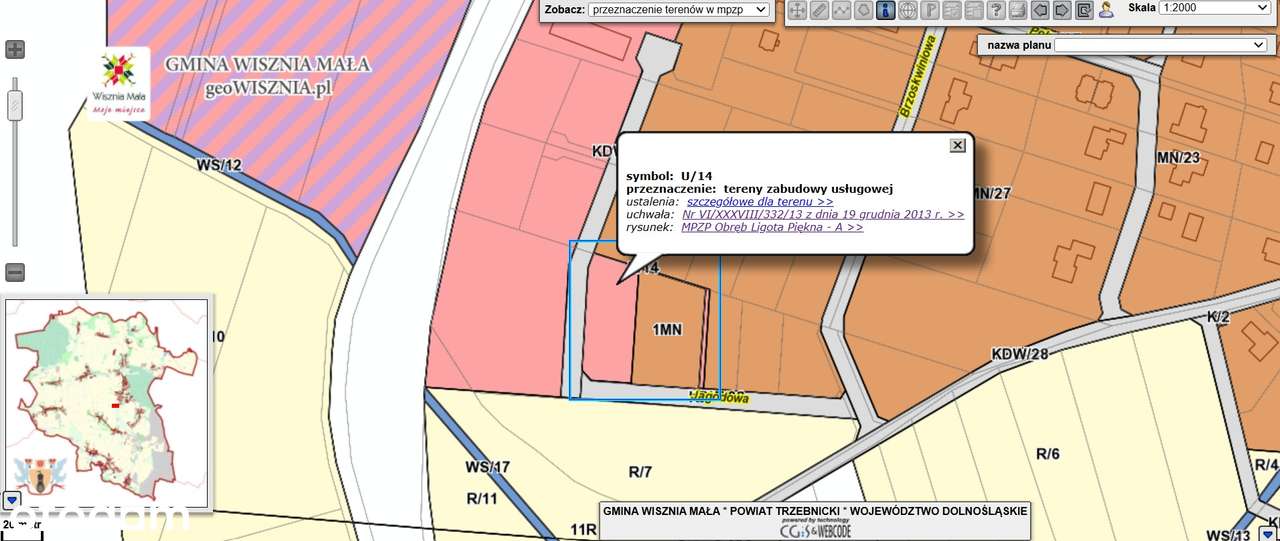Collapse the overview minimap with arrow
The image size is (1280, 541).
[x=12, y=499]
